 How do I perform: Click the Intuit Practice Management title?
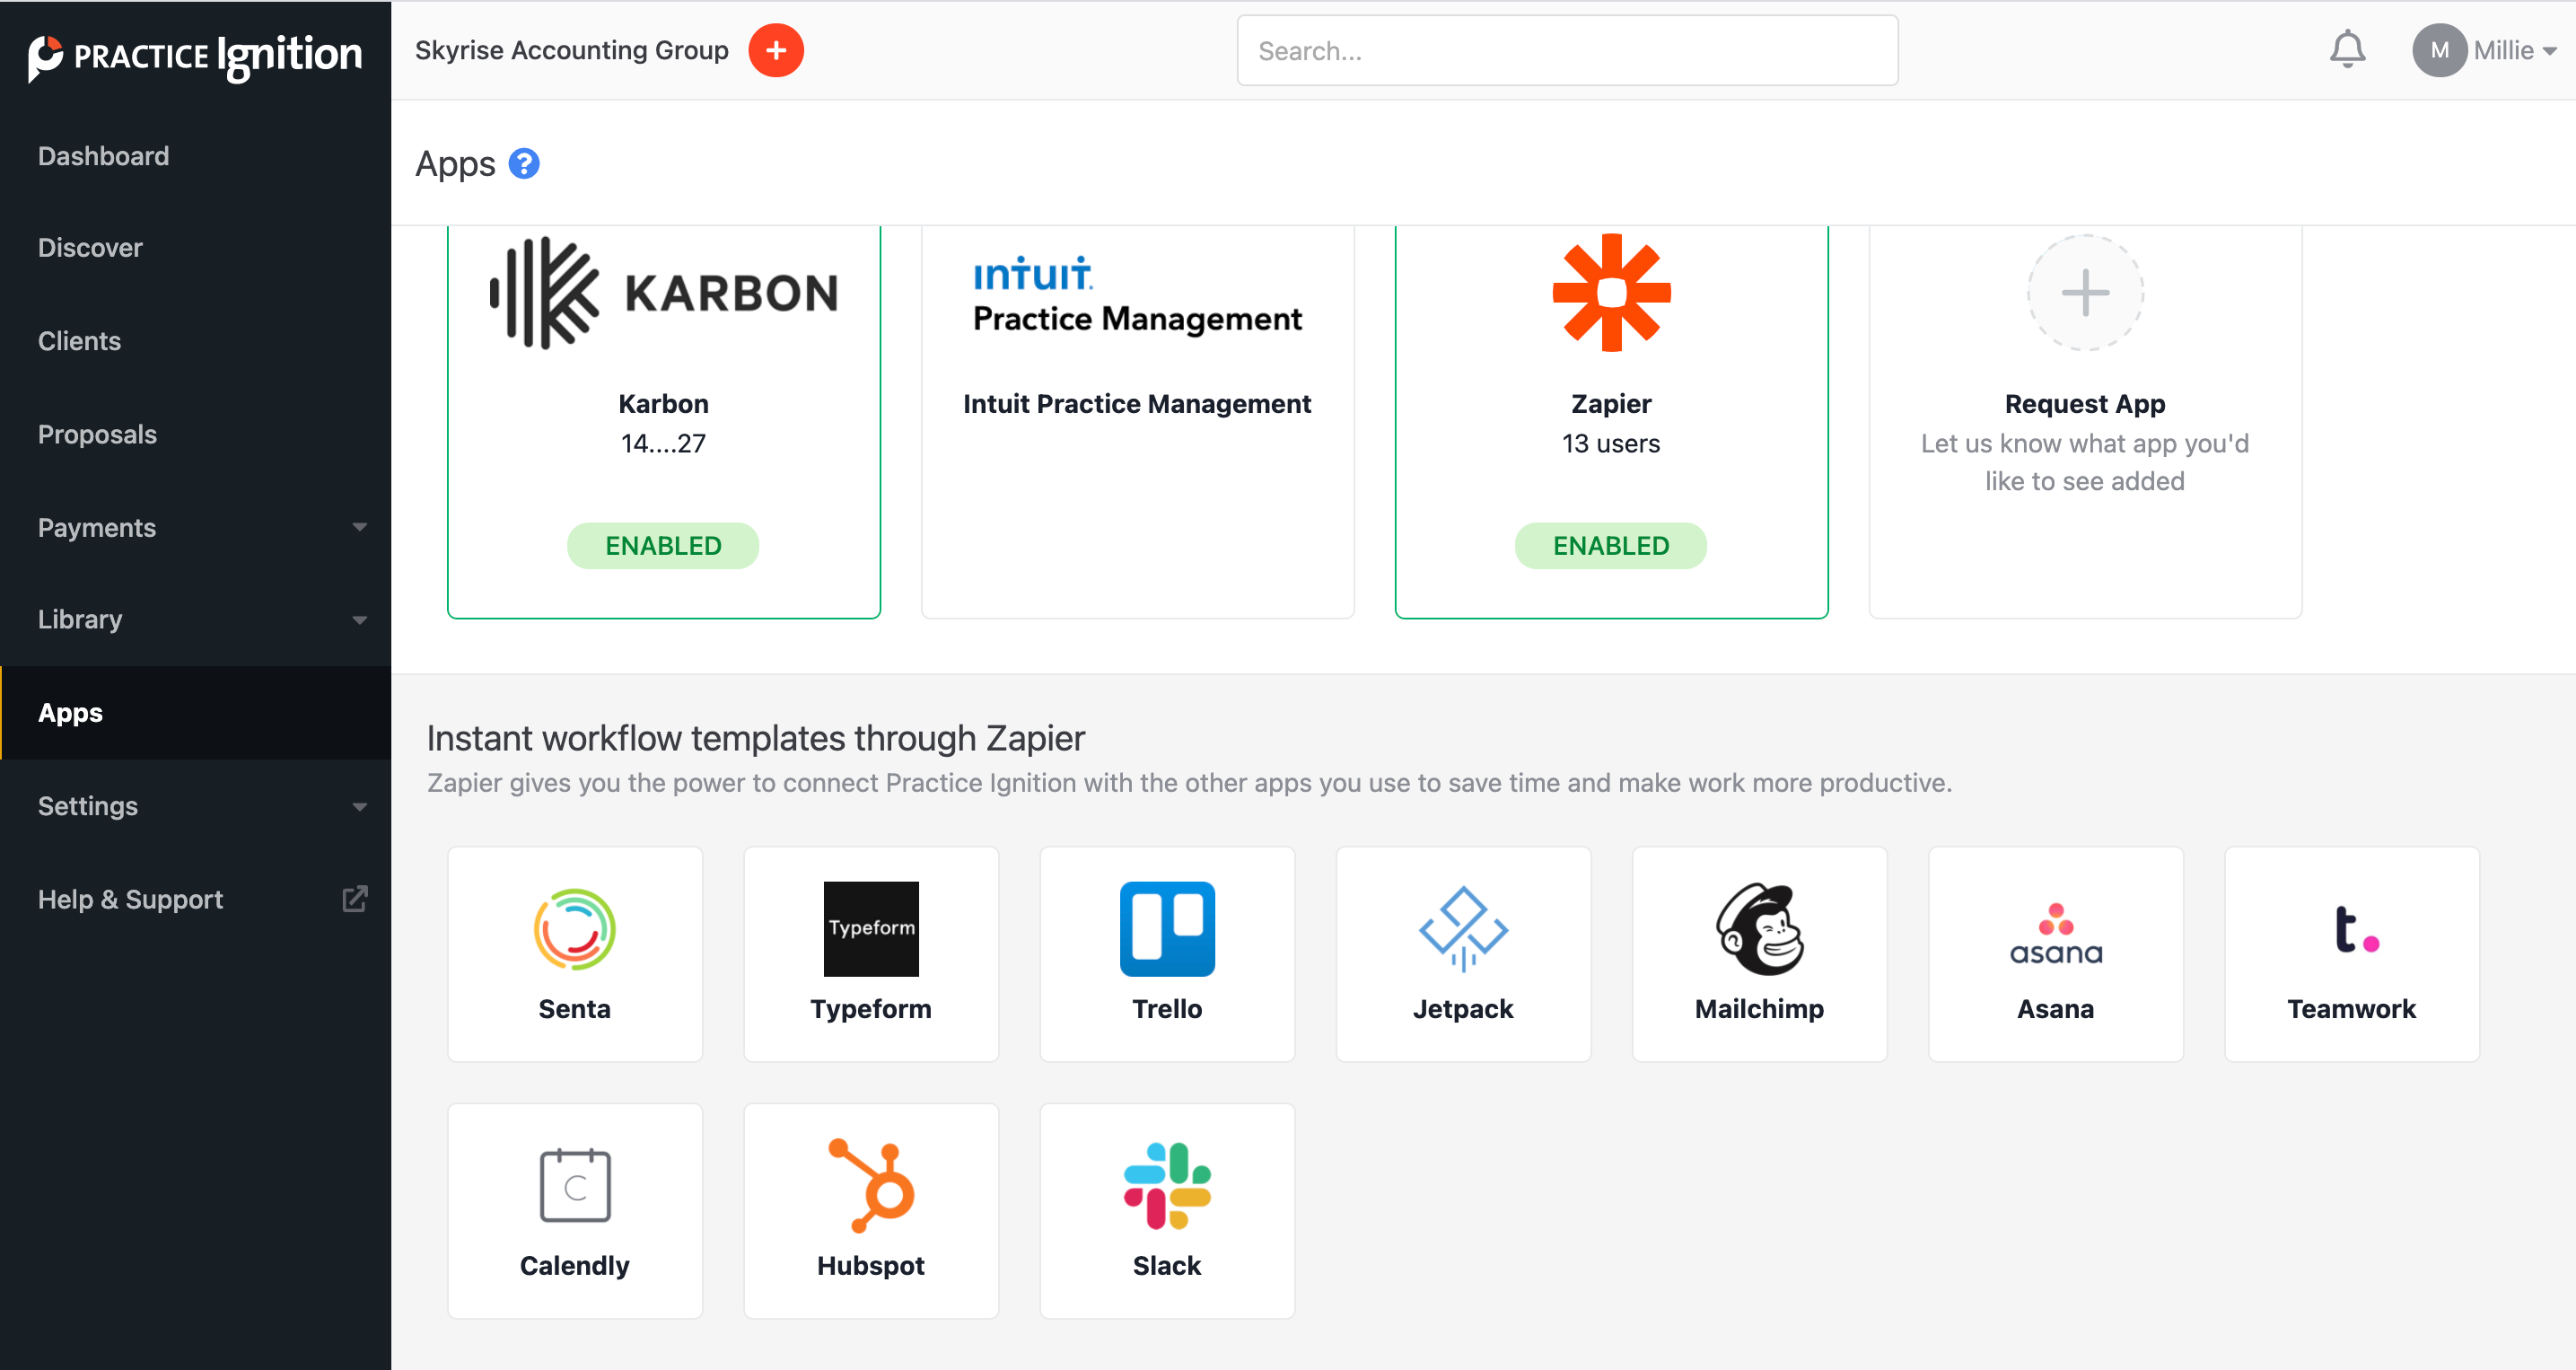tap(1137, 403)
